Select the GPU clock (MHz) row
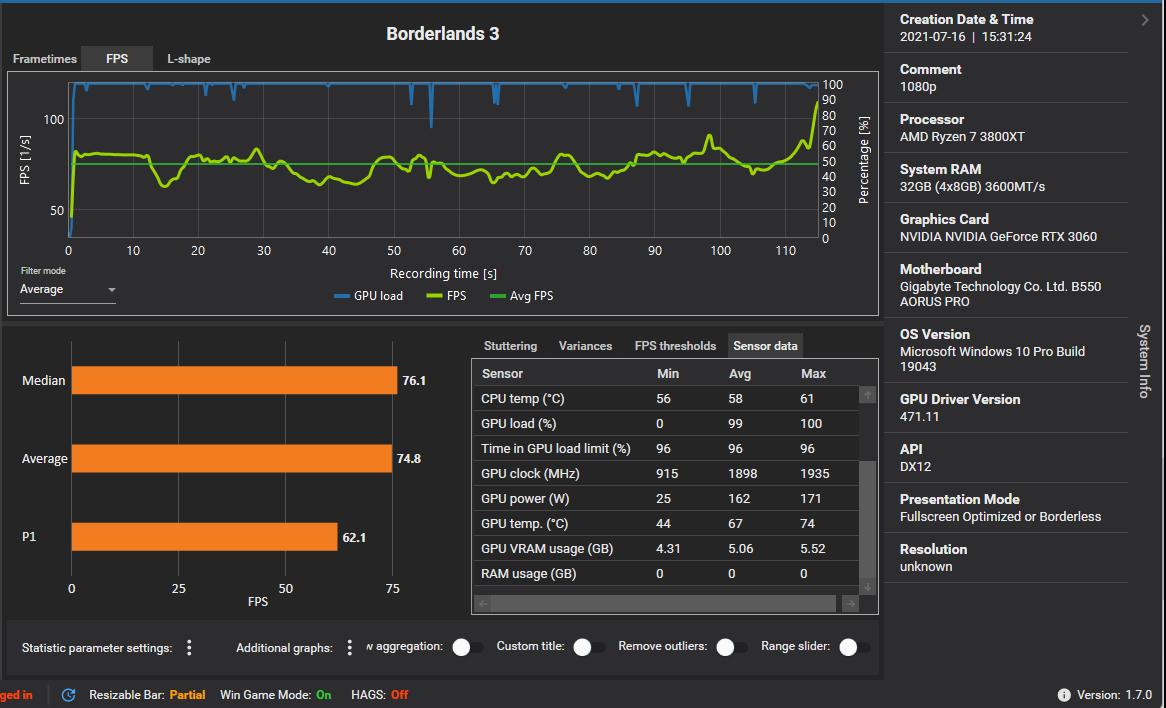1166x708 pixels. point(665,474)
